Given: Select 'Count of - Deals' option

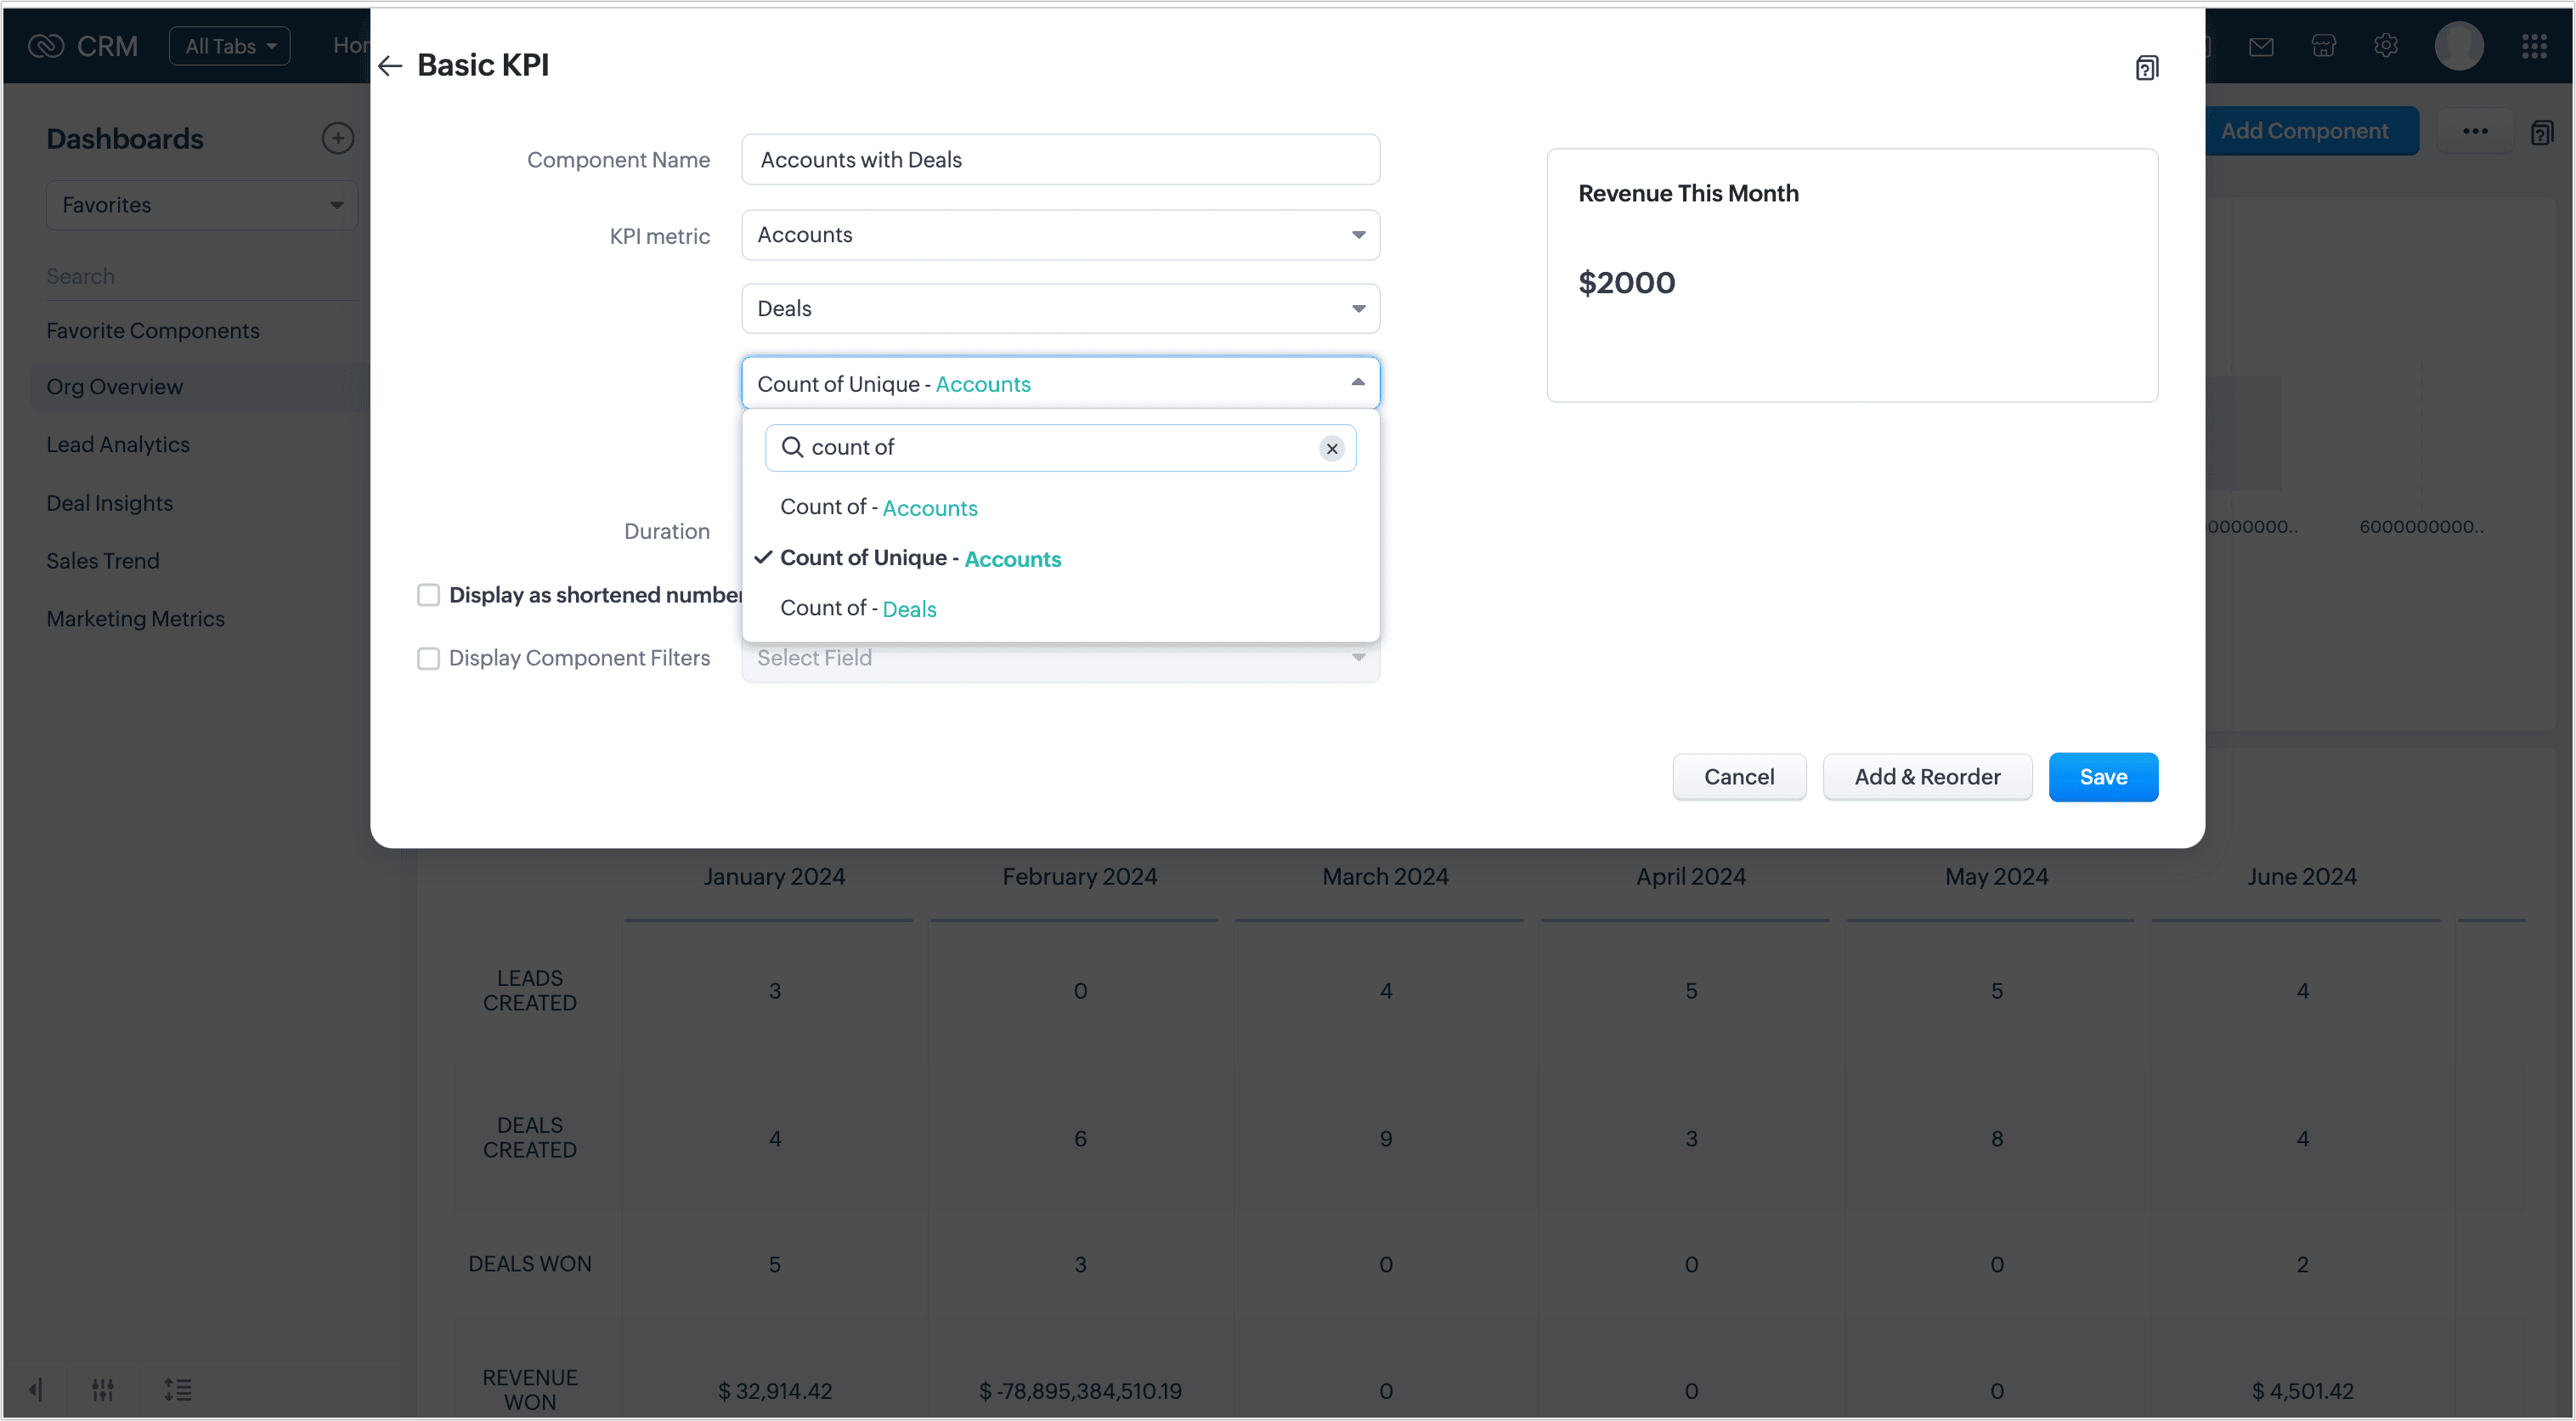Looking at the screenshot, I should pyautogui.click(x=858, y=609).
